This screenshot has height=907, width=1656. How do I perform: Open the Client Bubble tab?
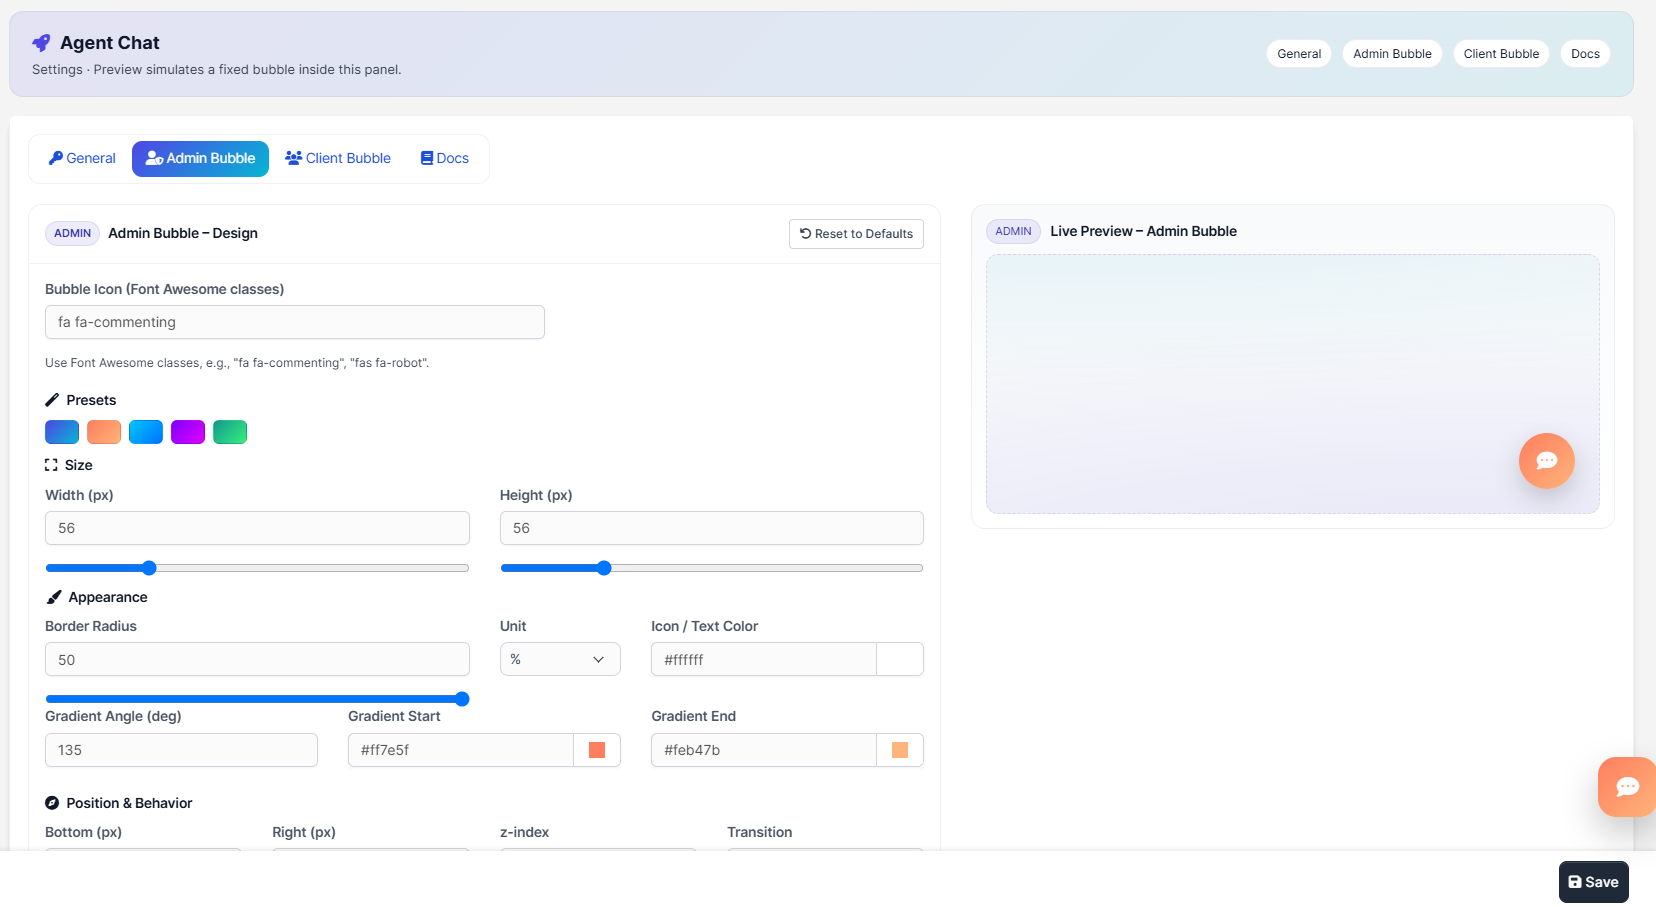(x=338, y=158)
